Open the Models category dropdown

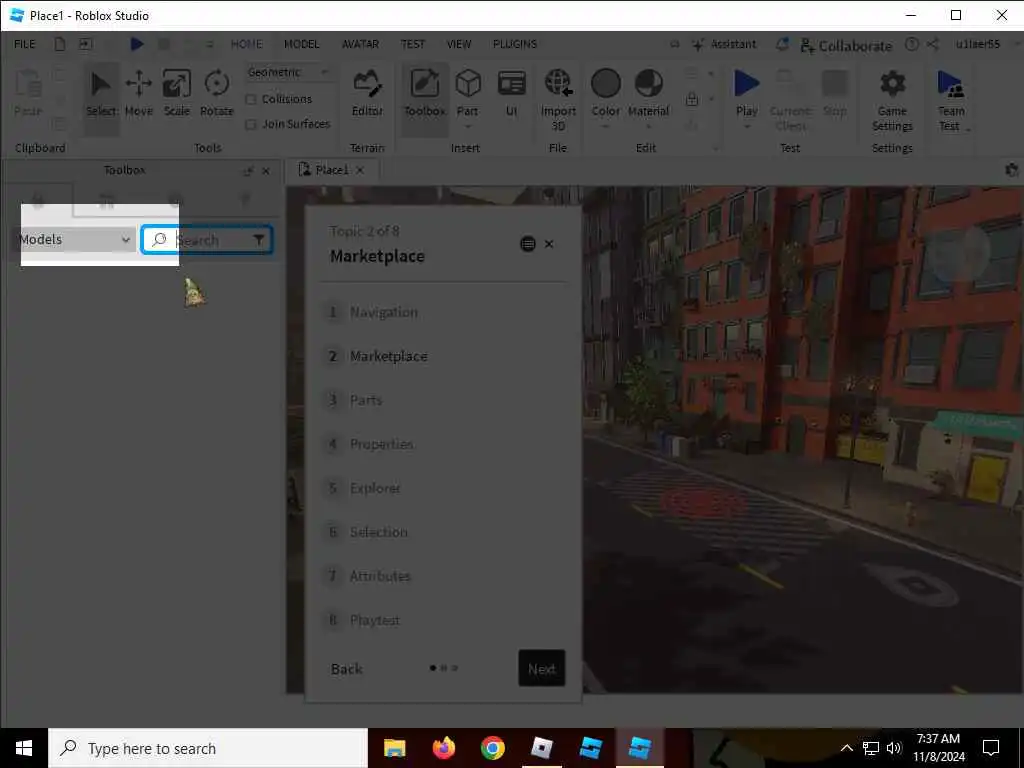tap(74, 240)
